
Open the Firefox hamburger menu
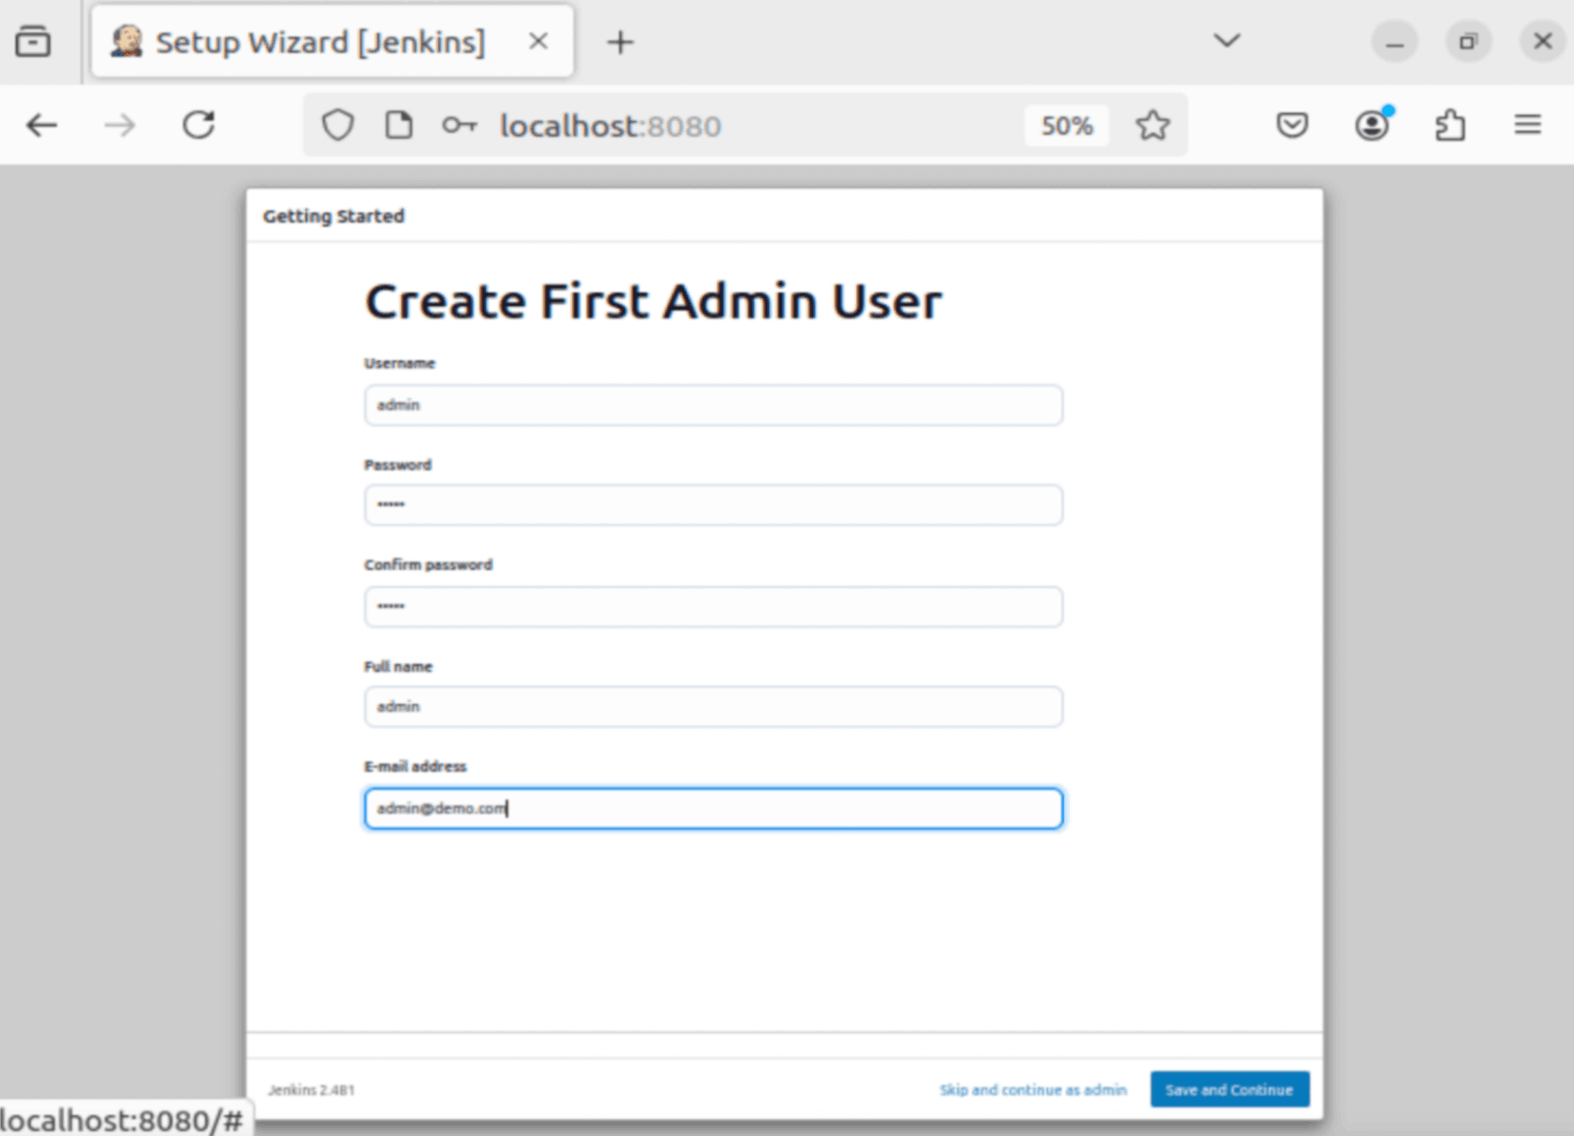click(1527, 126)
